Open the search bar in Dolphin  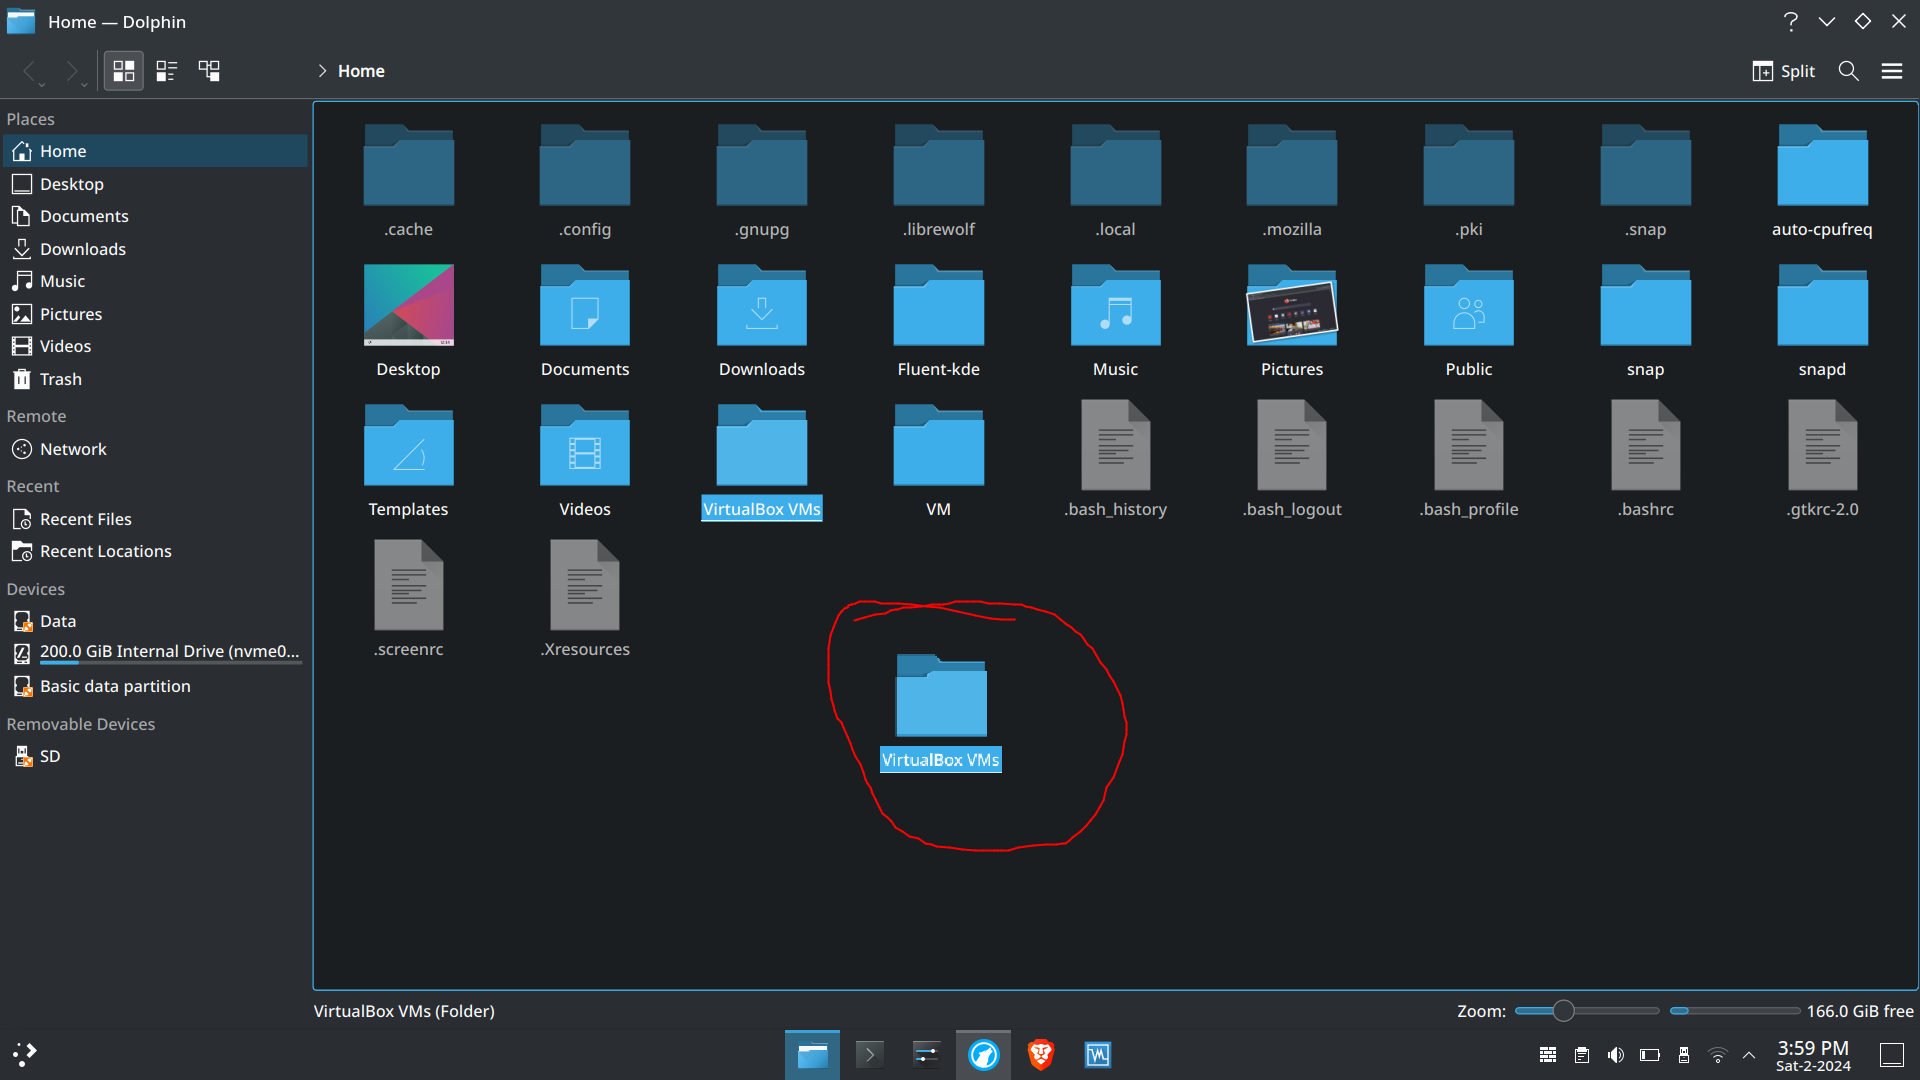[x=1848, y=70]
